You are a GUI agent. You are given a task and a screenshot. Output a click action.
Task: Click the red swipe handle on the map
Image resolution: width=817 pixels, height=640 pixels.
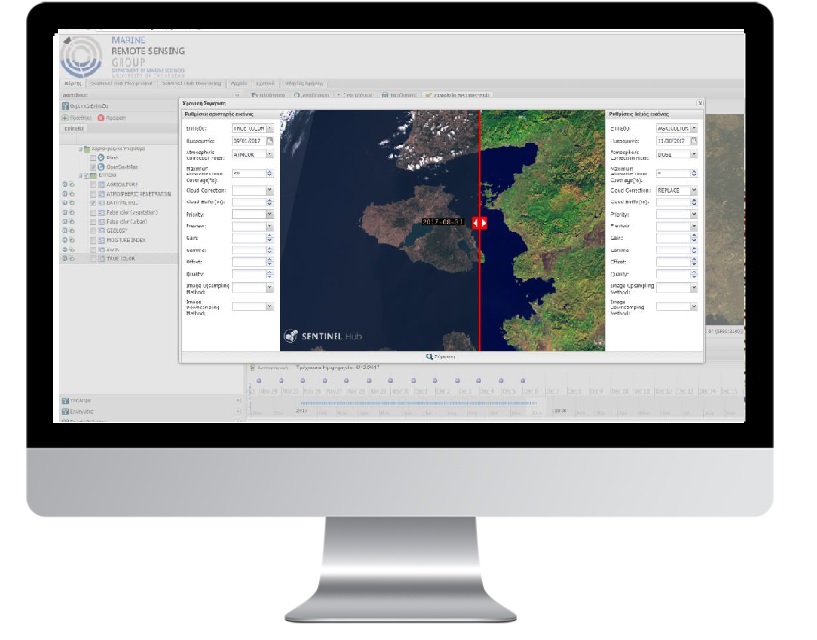point(480,223)
